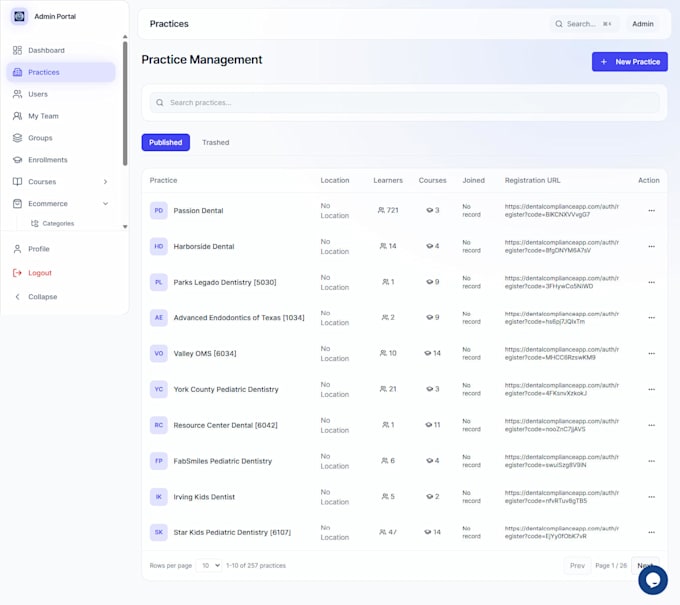This screenshot has height=605, width=680.
Task: Click the Users sidebar icon
Action: click(17, 94)
